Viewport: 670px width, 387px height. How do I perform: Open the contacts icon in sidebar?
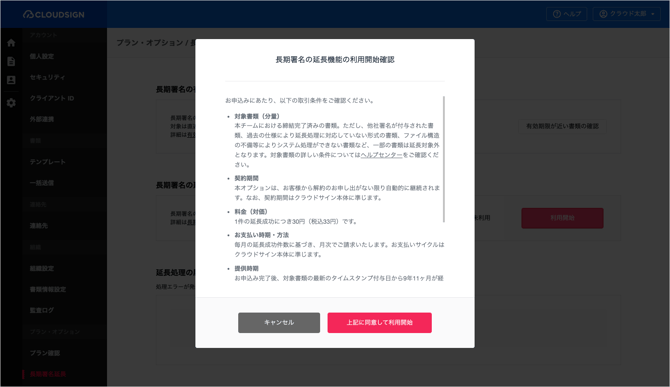click(11, 80)
